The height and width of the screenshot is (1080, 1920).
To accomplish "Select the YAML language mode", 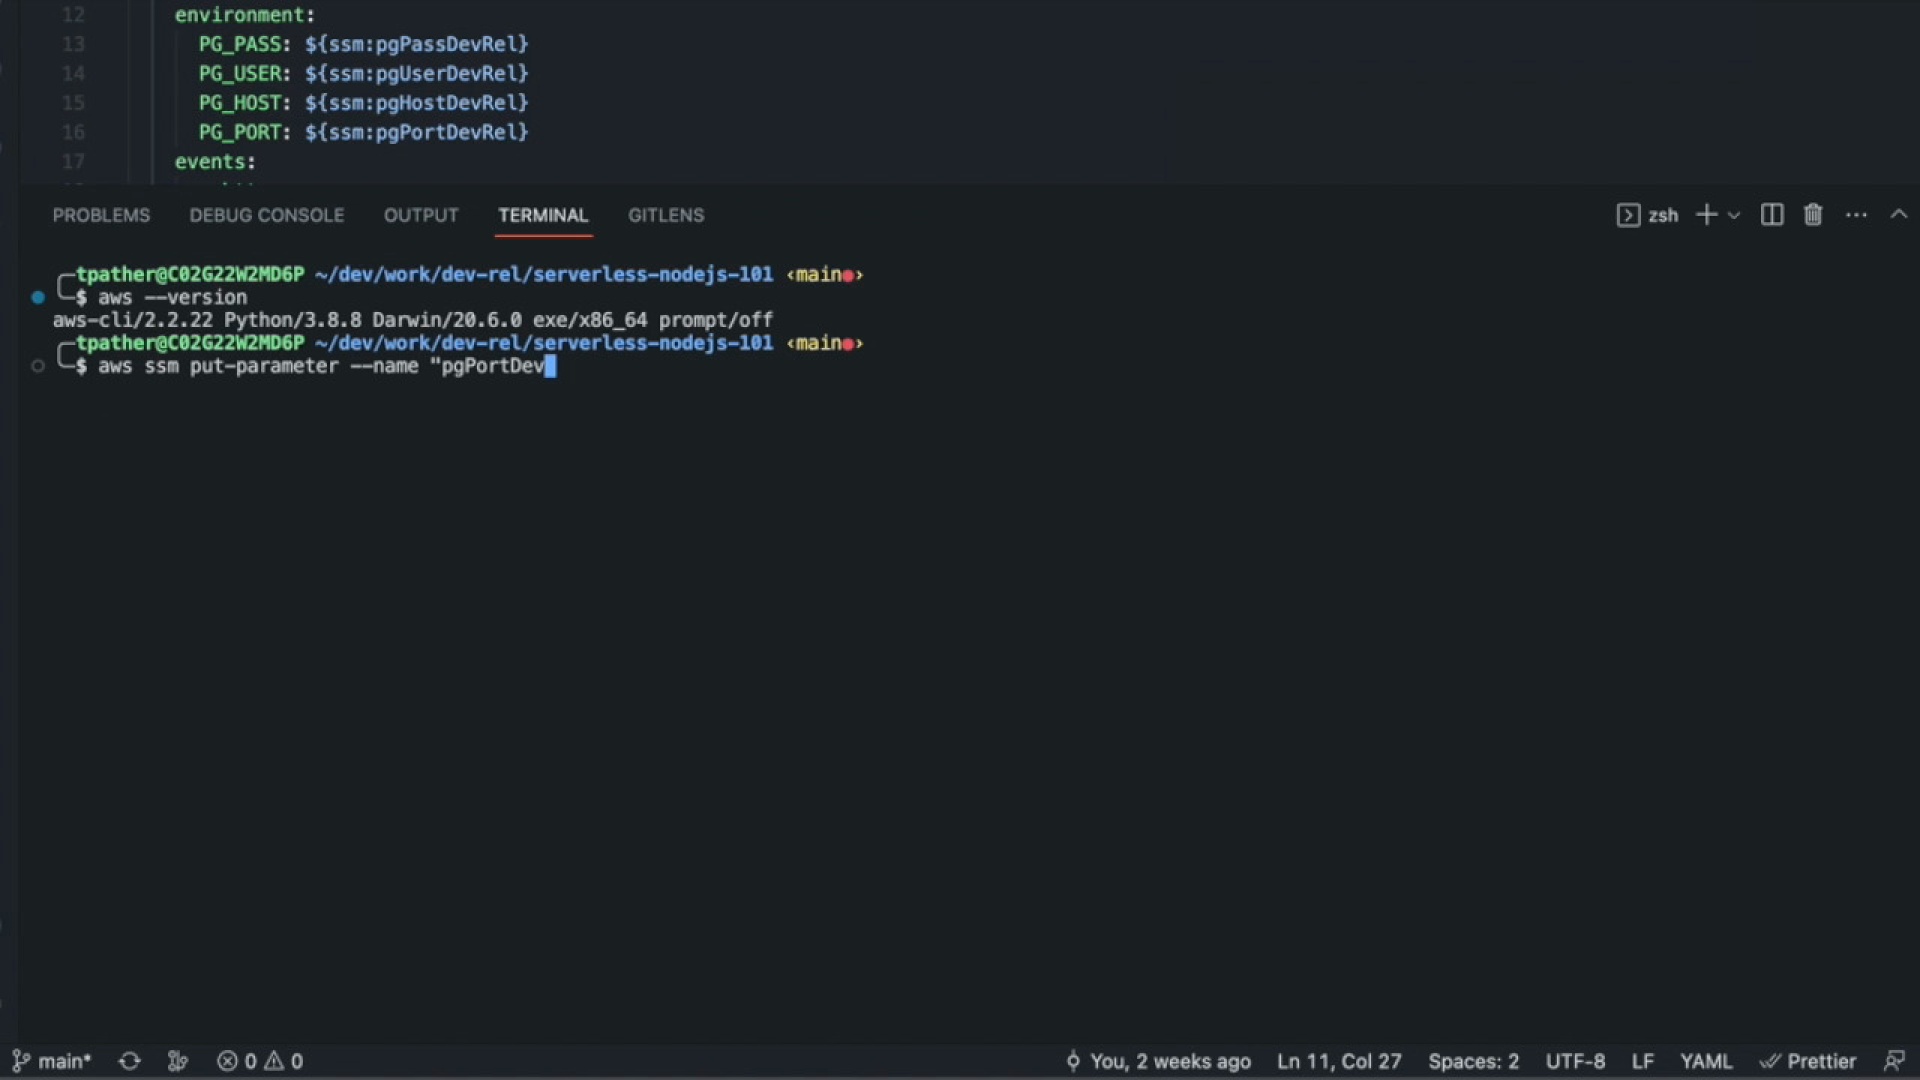I will (1705, 1061).
